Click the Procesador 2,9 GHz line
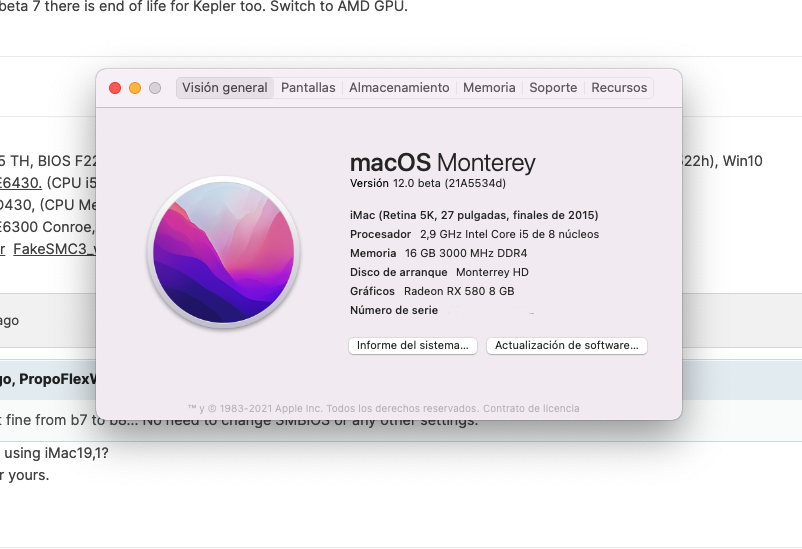The width and height of the screenshot is (802, 549). click(x=474, y=234)
